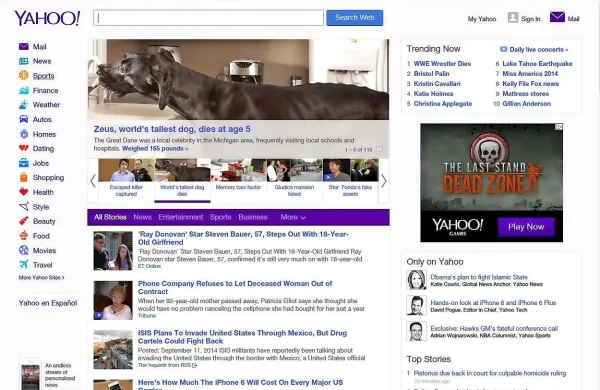Click the Sign In avatar icon

tap(513, 18)
